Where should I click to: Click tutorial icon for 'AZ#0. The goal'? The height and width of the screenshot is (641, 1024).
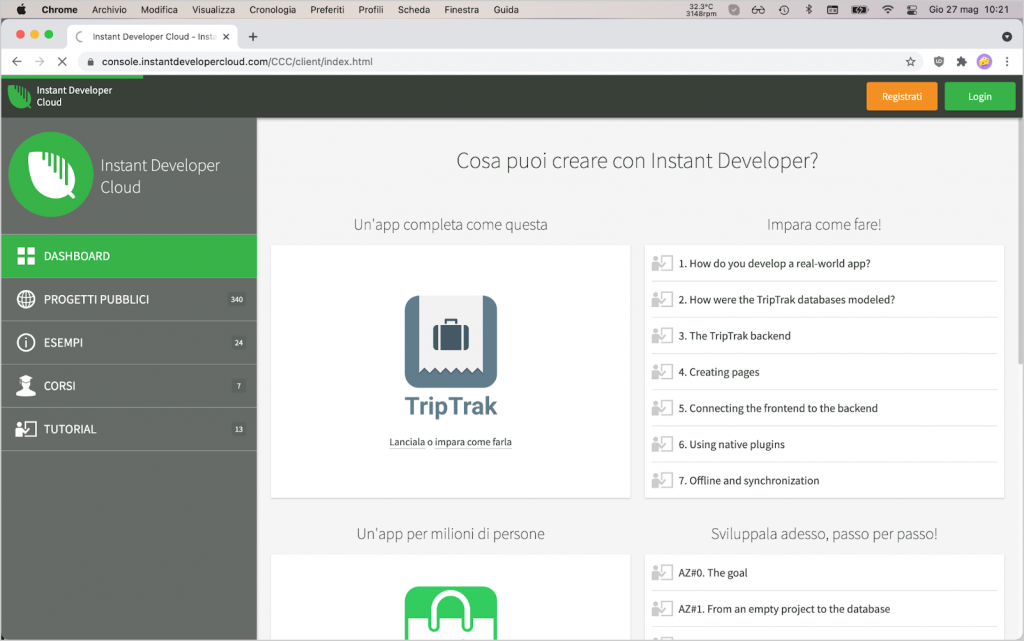pyautogui.click(x=662, y=572)
